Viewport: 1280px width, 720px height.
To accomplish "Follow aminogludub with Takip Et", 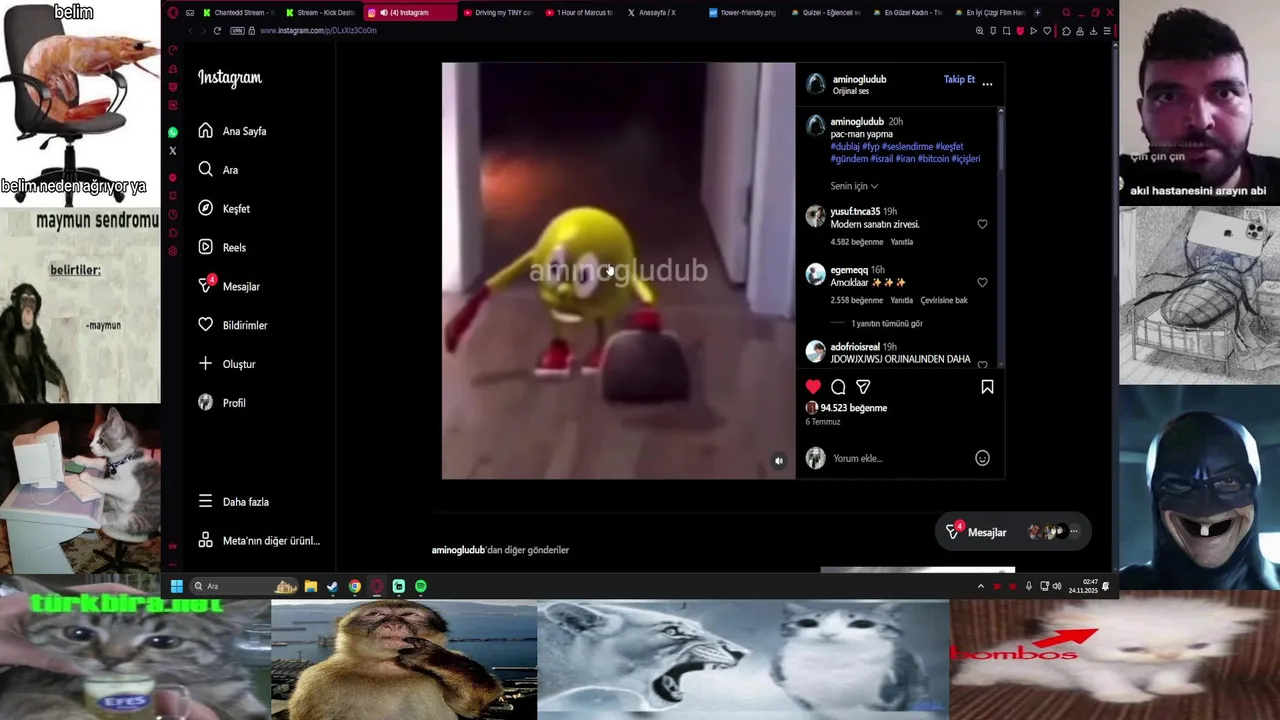I will [x=959, y=79].
